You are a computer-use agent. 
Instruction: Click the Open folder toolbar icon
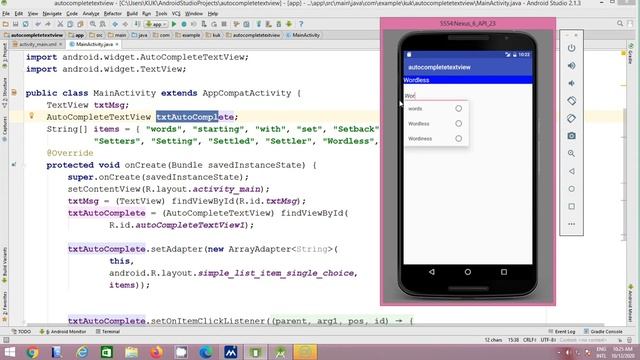[6, 24]
